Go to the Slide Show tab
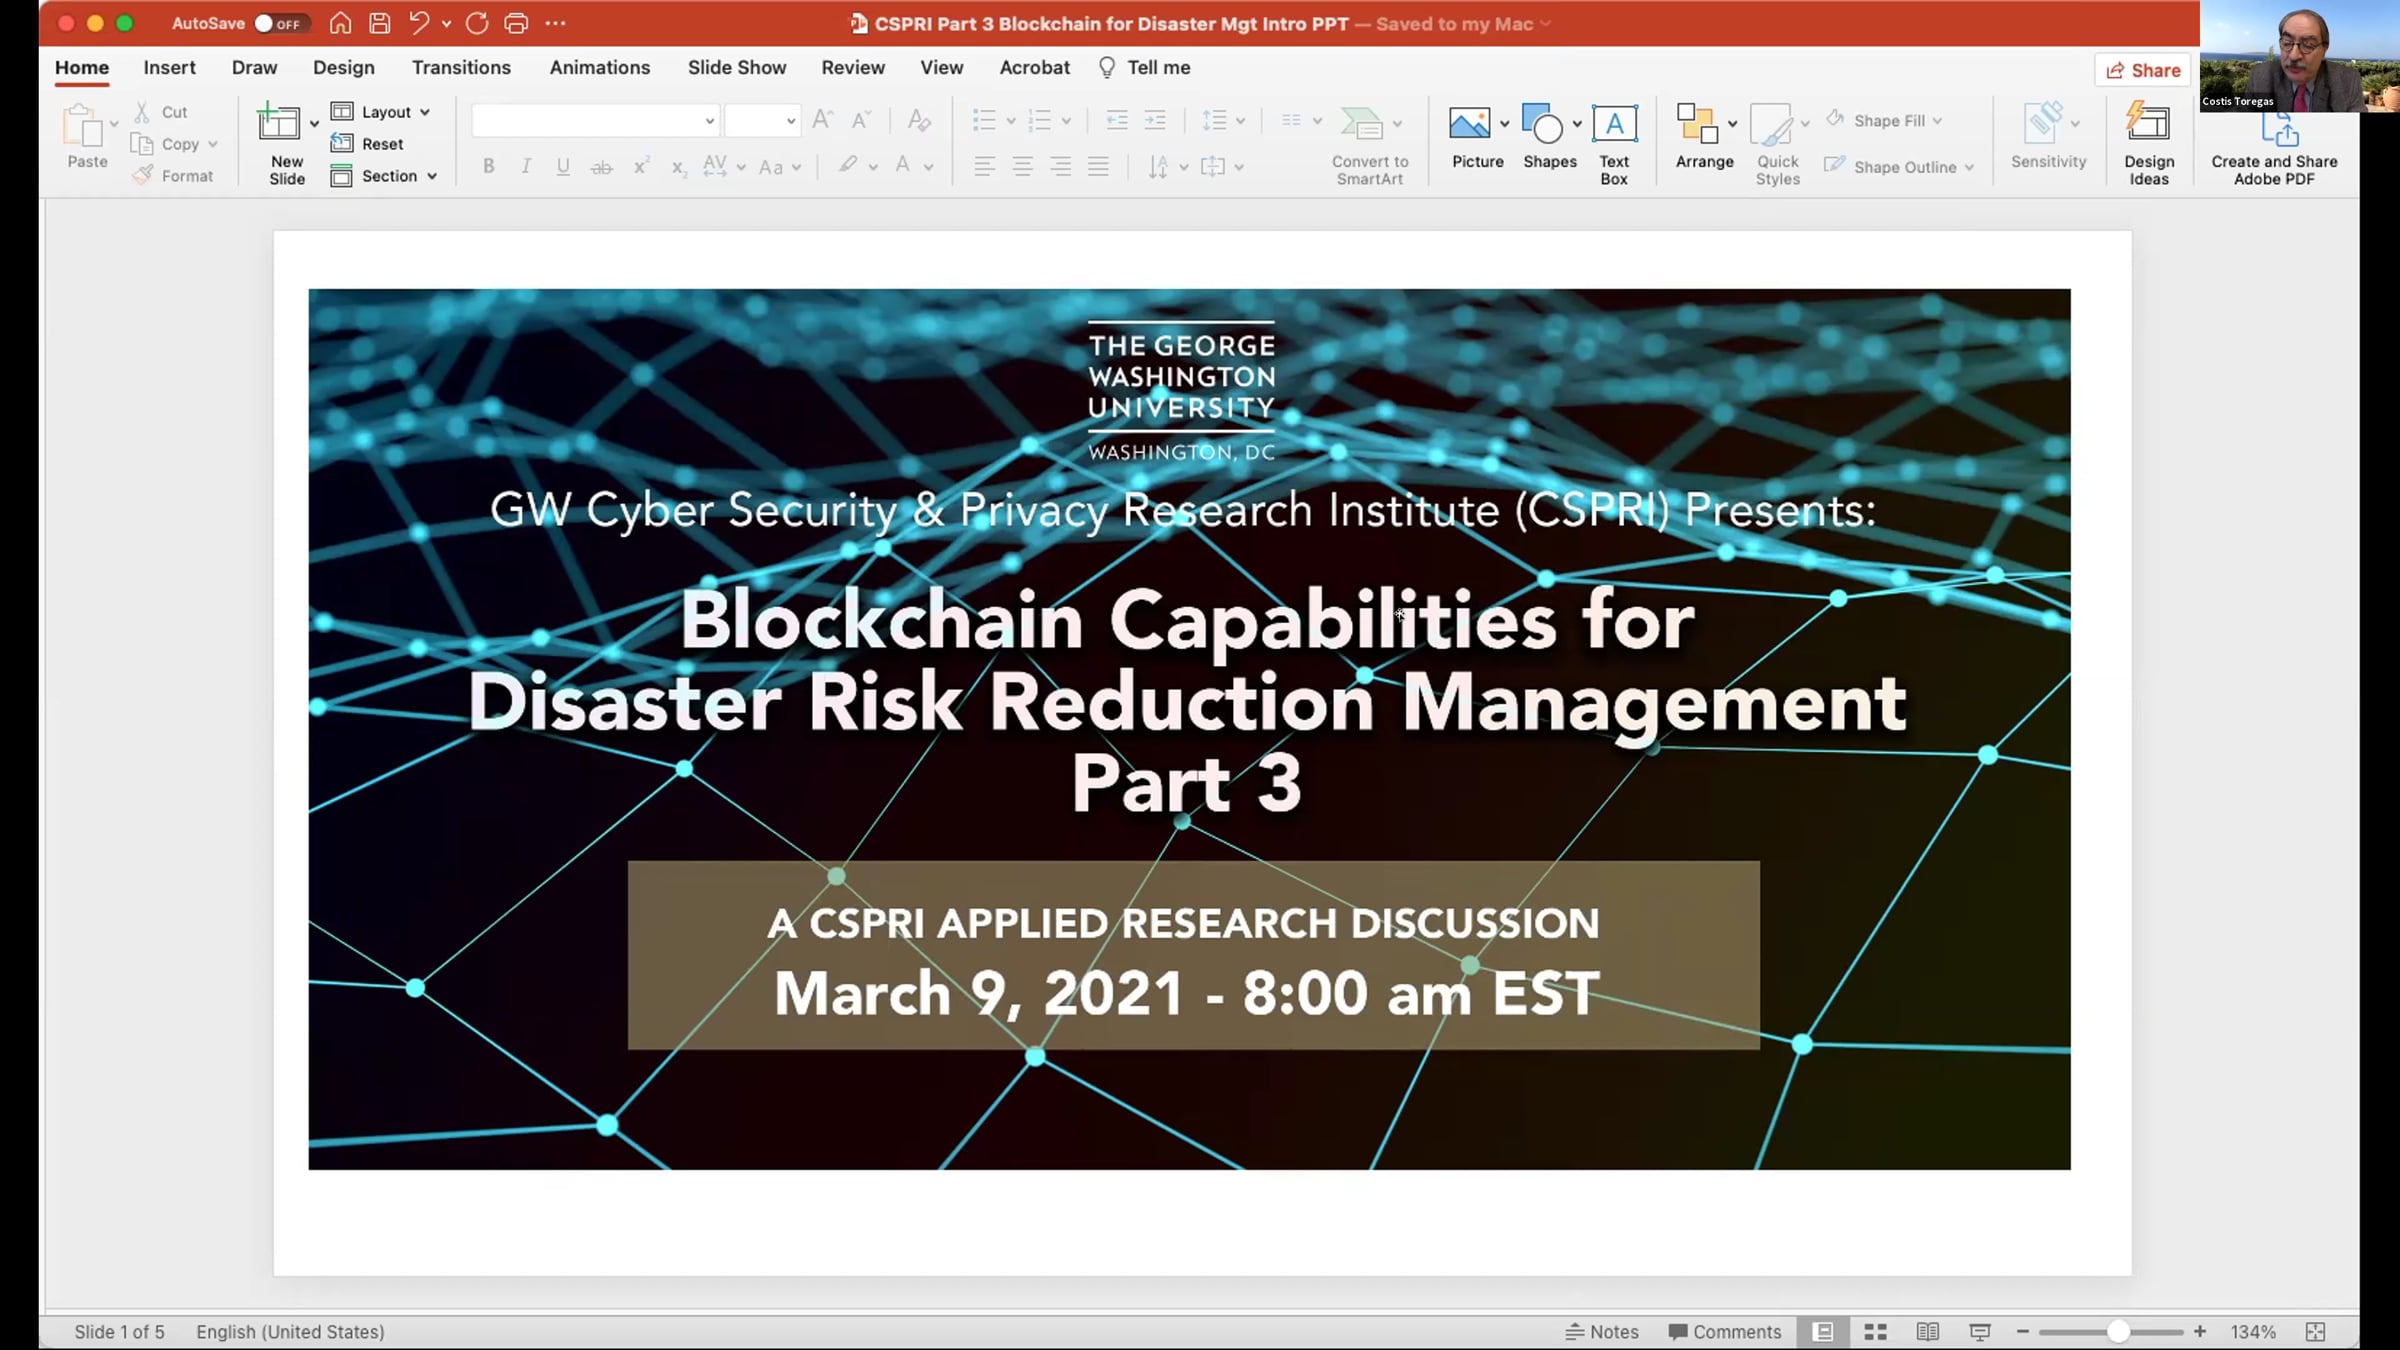This screenshot has height=1350, width=2400. 737,68
